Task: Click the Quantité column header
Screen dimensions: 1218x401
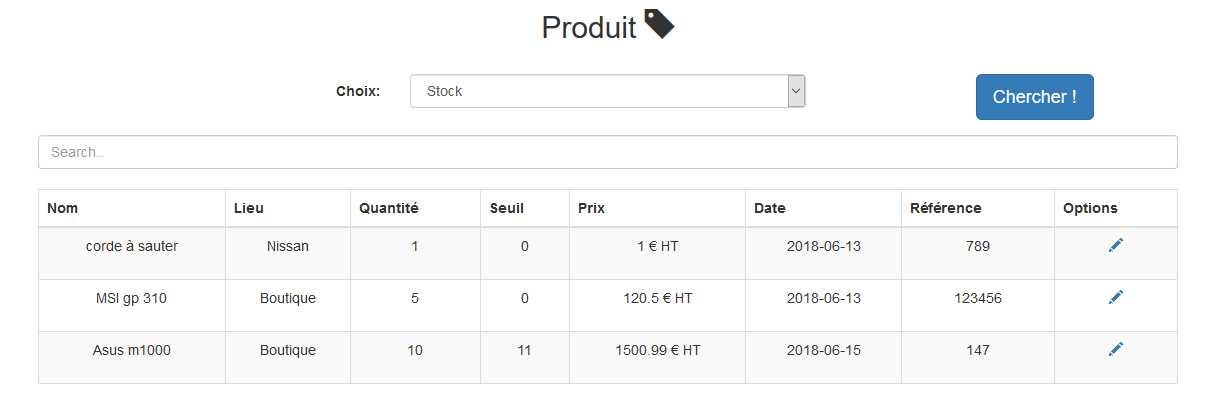Action: [389, 208]
